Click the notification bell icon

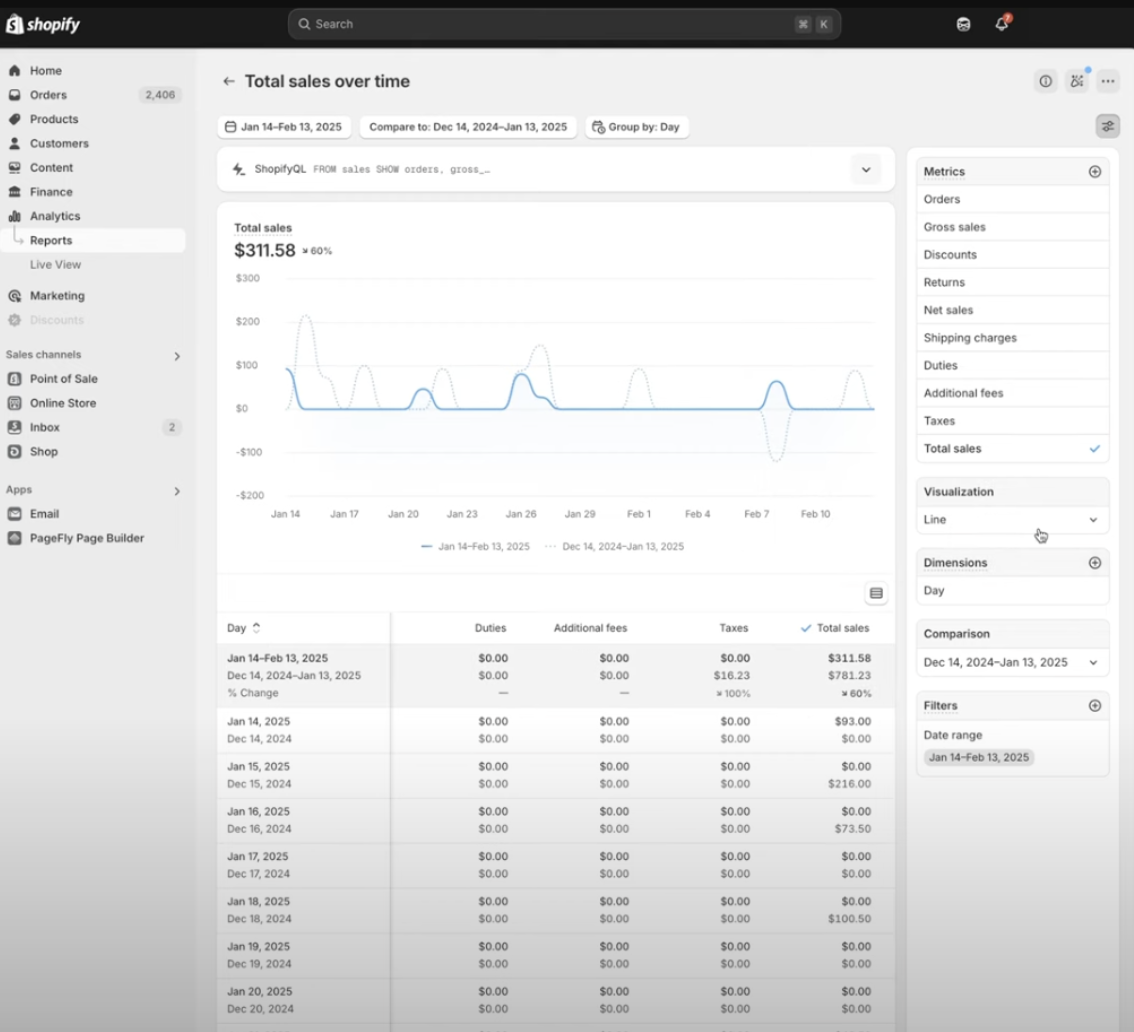[1002, 23]
